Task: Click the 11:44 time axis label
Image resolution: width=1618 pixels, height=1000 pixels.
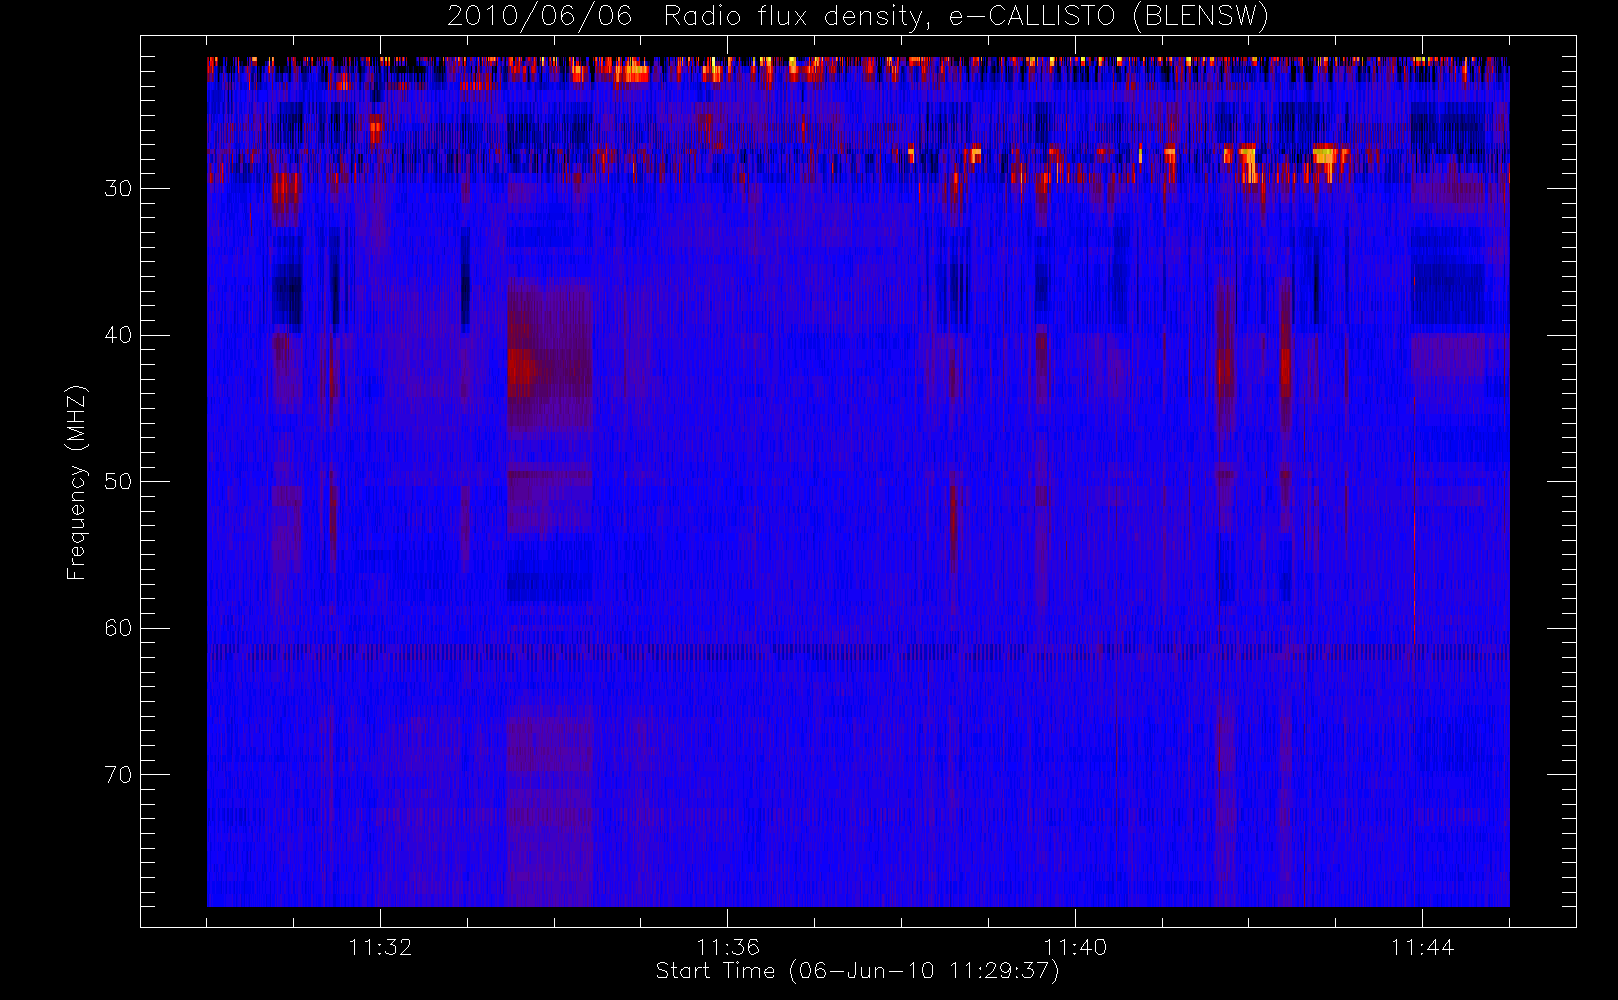Action: [1422, 947]
